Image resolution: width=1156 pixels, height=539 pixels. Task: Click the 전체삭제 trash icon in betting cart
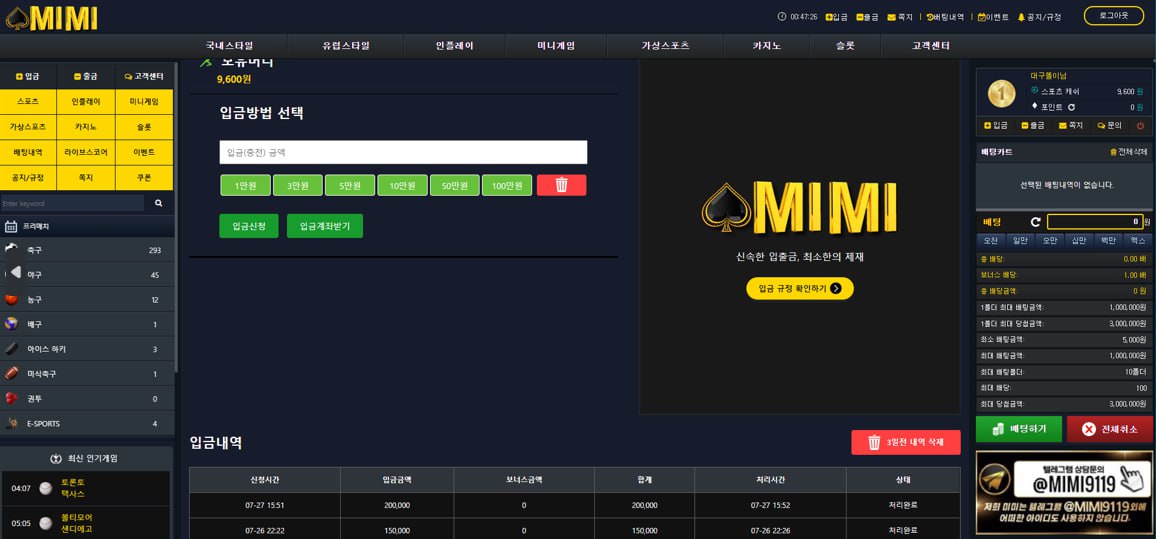point(1113,152)
